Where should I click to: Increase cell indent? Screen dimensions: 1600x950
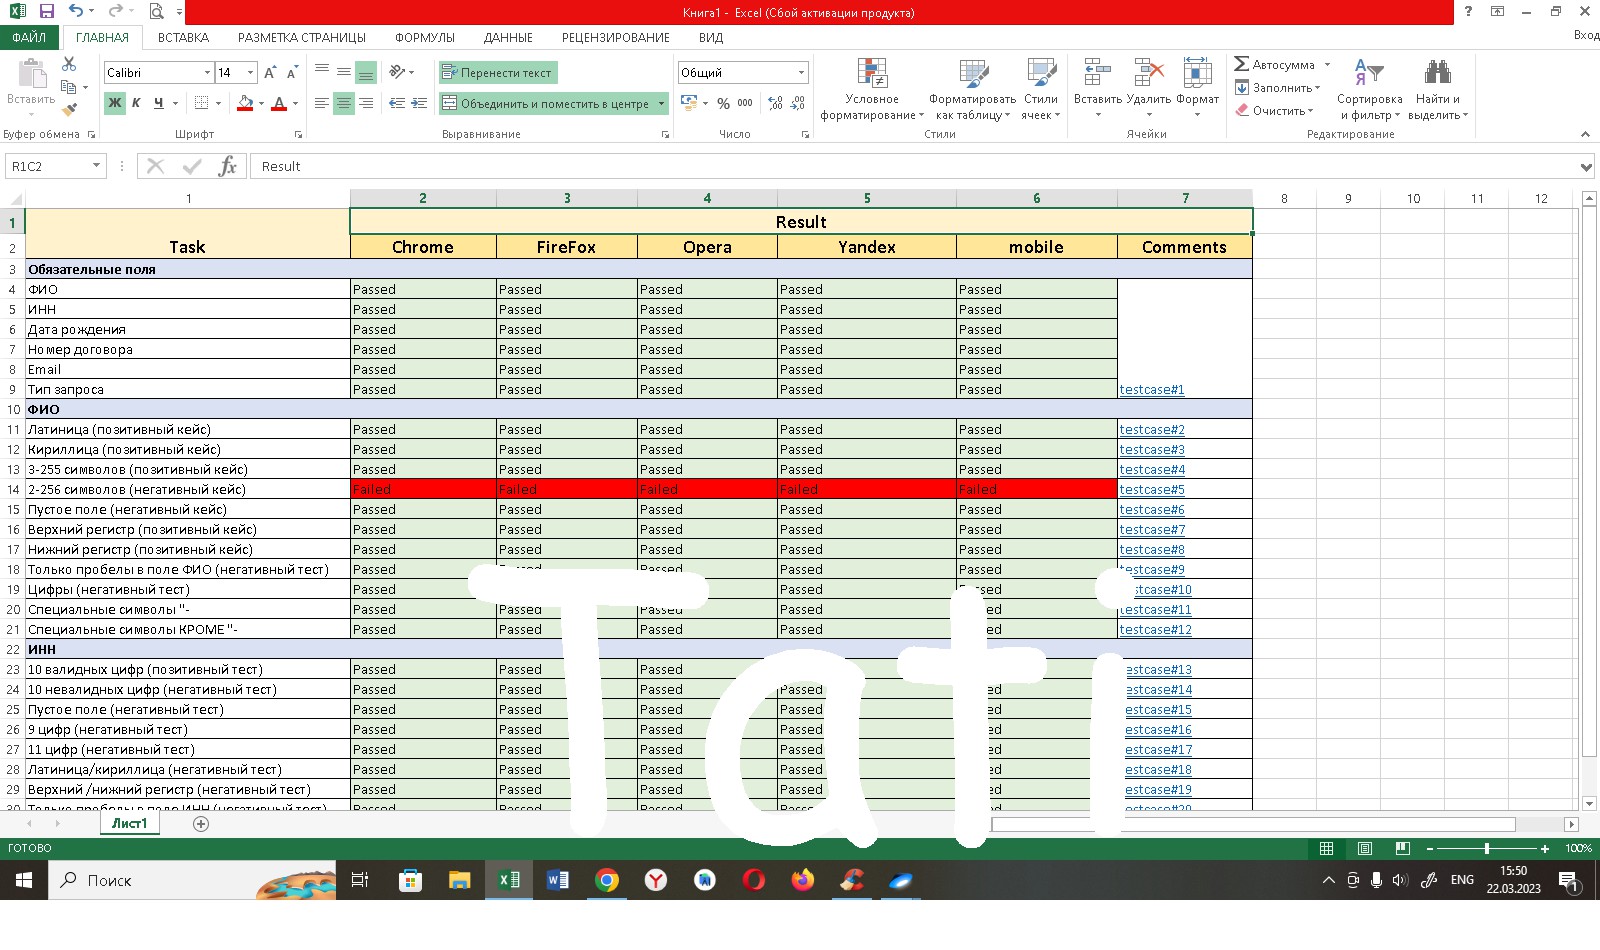pyautogui.click(x=419, y=103)
